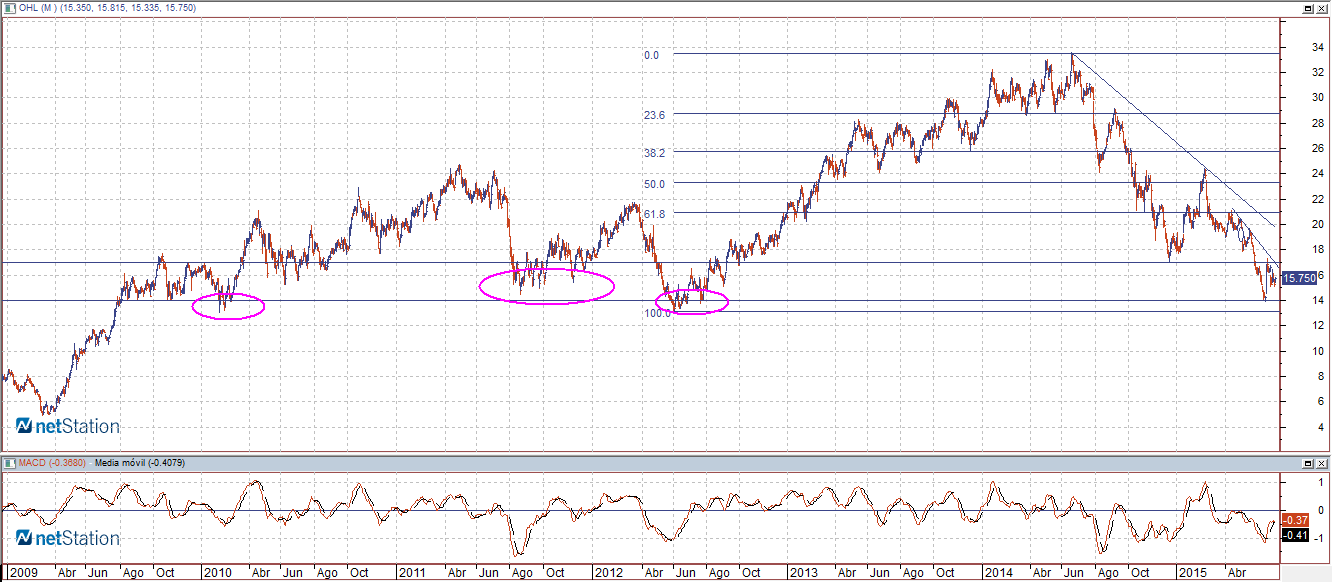
Task: Click the 2013 marker on the time axis
Action: coord(804,573)
